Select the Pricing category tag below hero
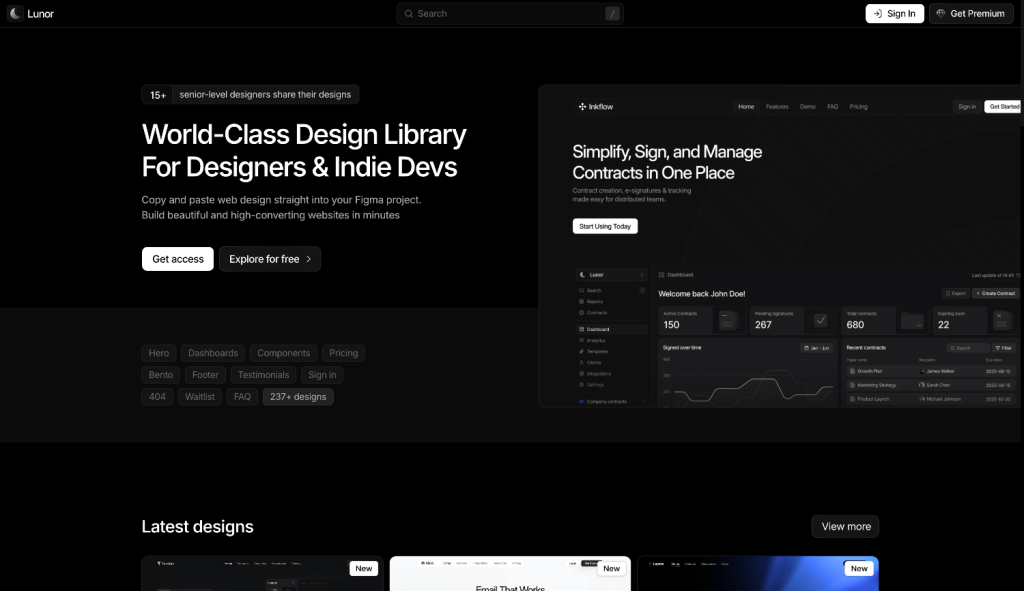Image resolution: width=1024 pixels, height=591 pixels. 344,353
